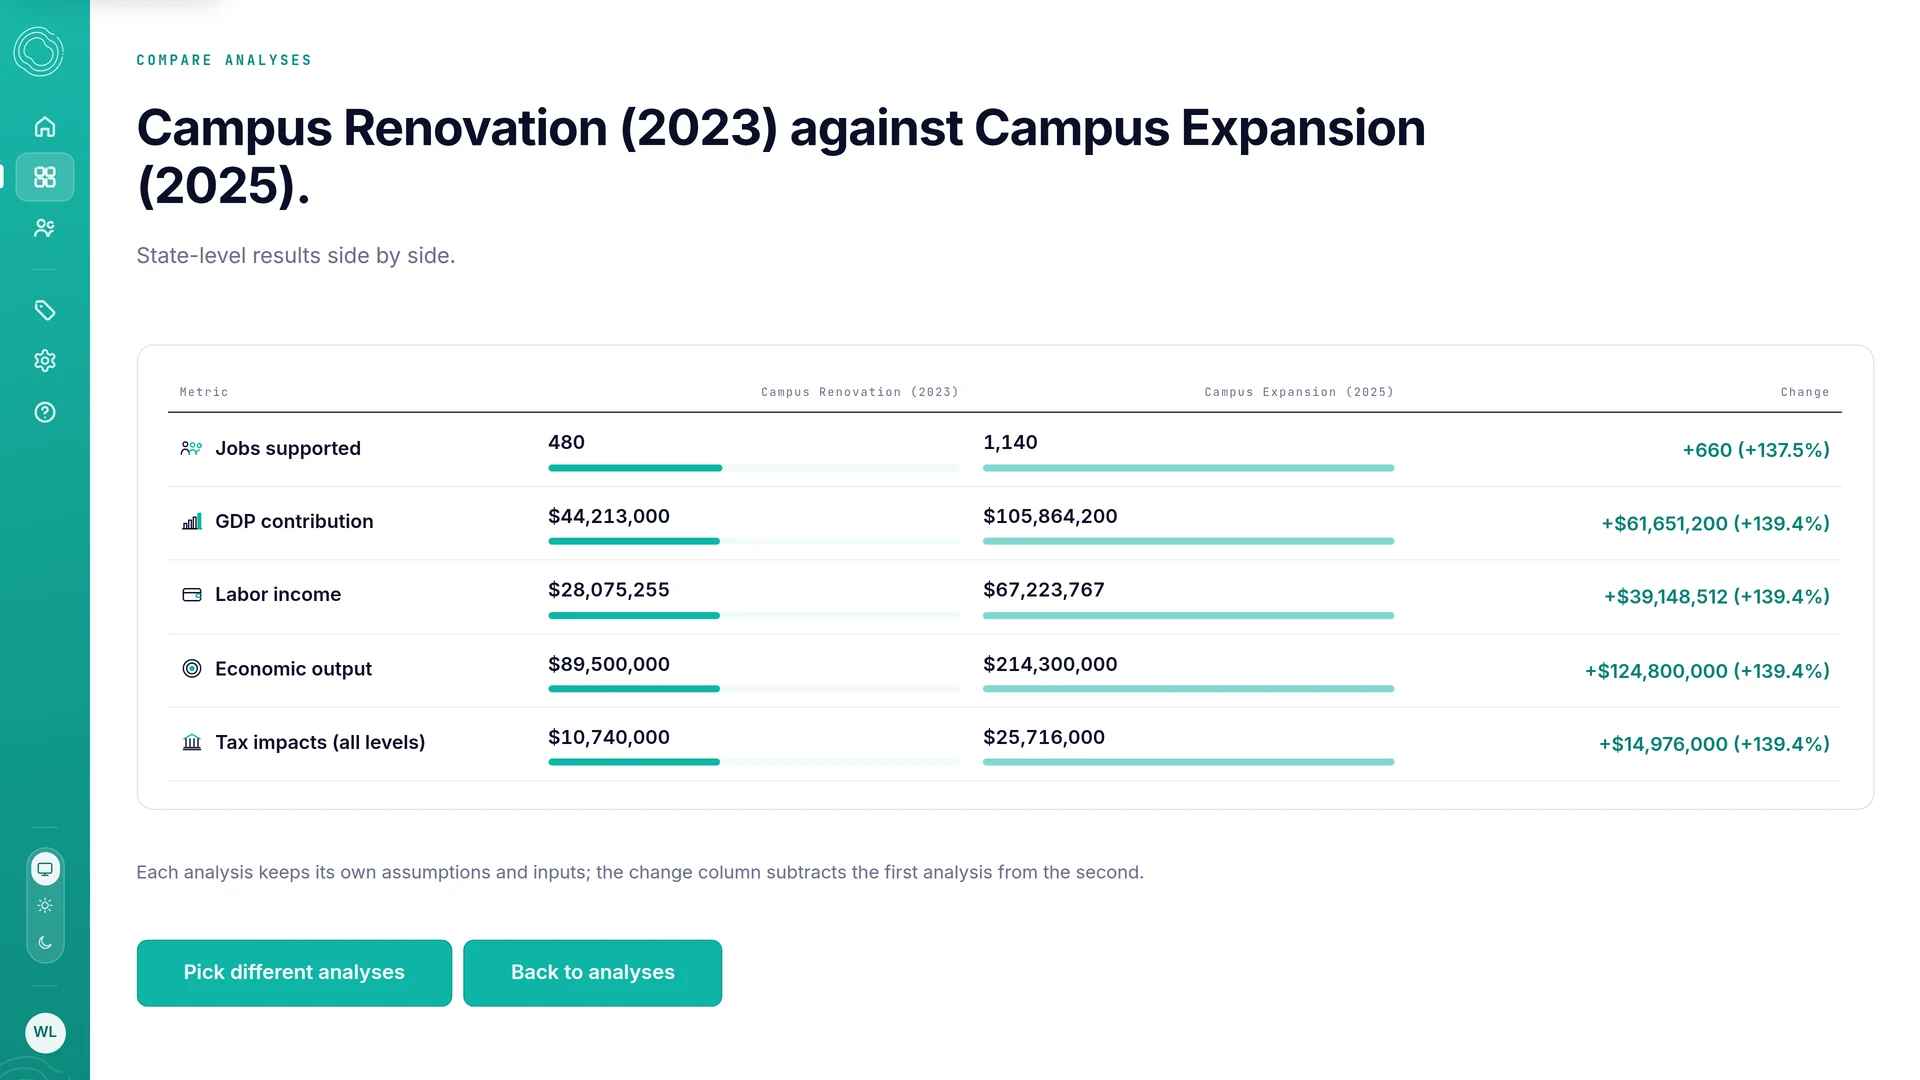This screenshot has width=1920, height=1080.
Task: Click the footnote about the change column
Action: 640,872
